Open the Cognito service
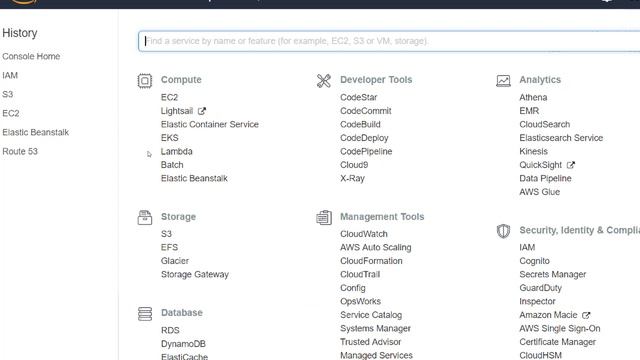Viewport: 640px width, 360px height. [x=534, y=261]
